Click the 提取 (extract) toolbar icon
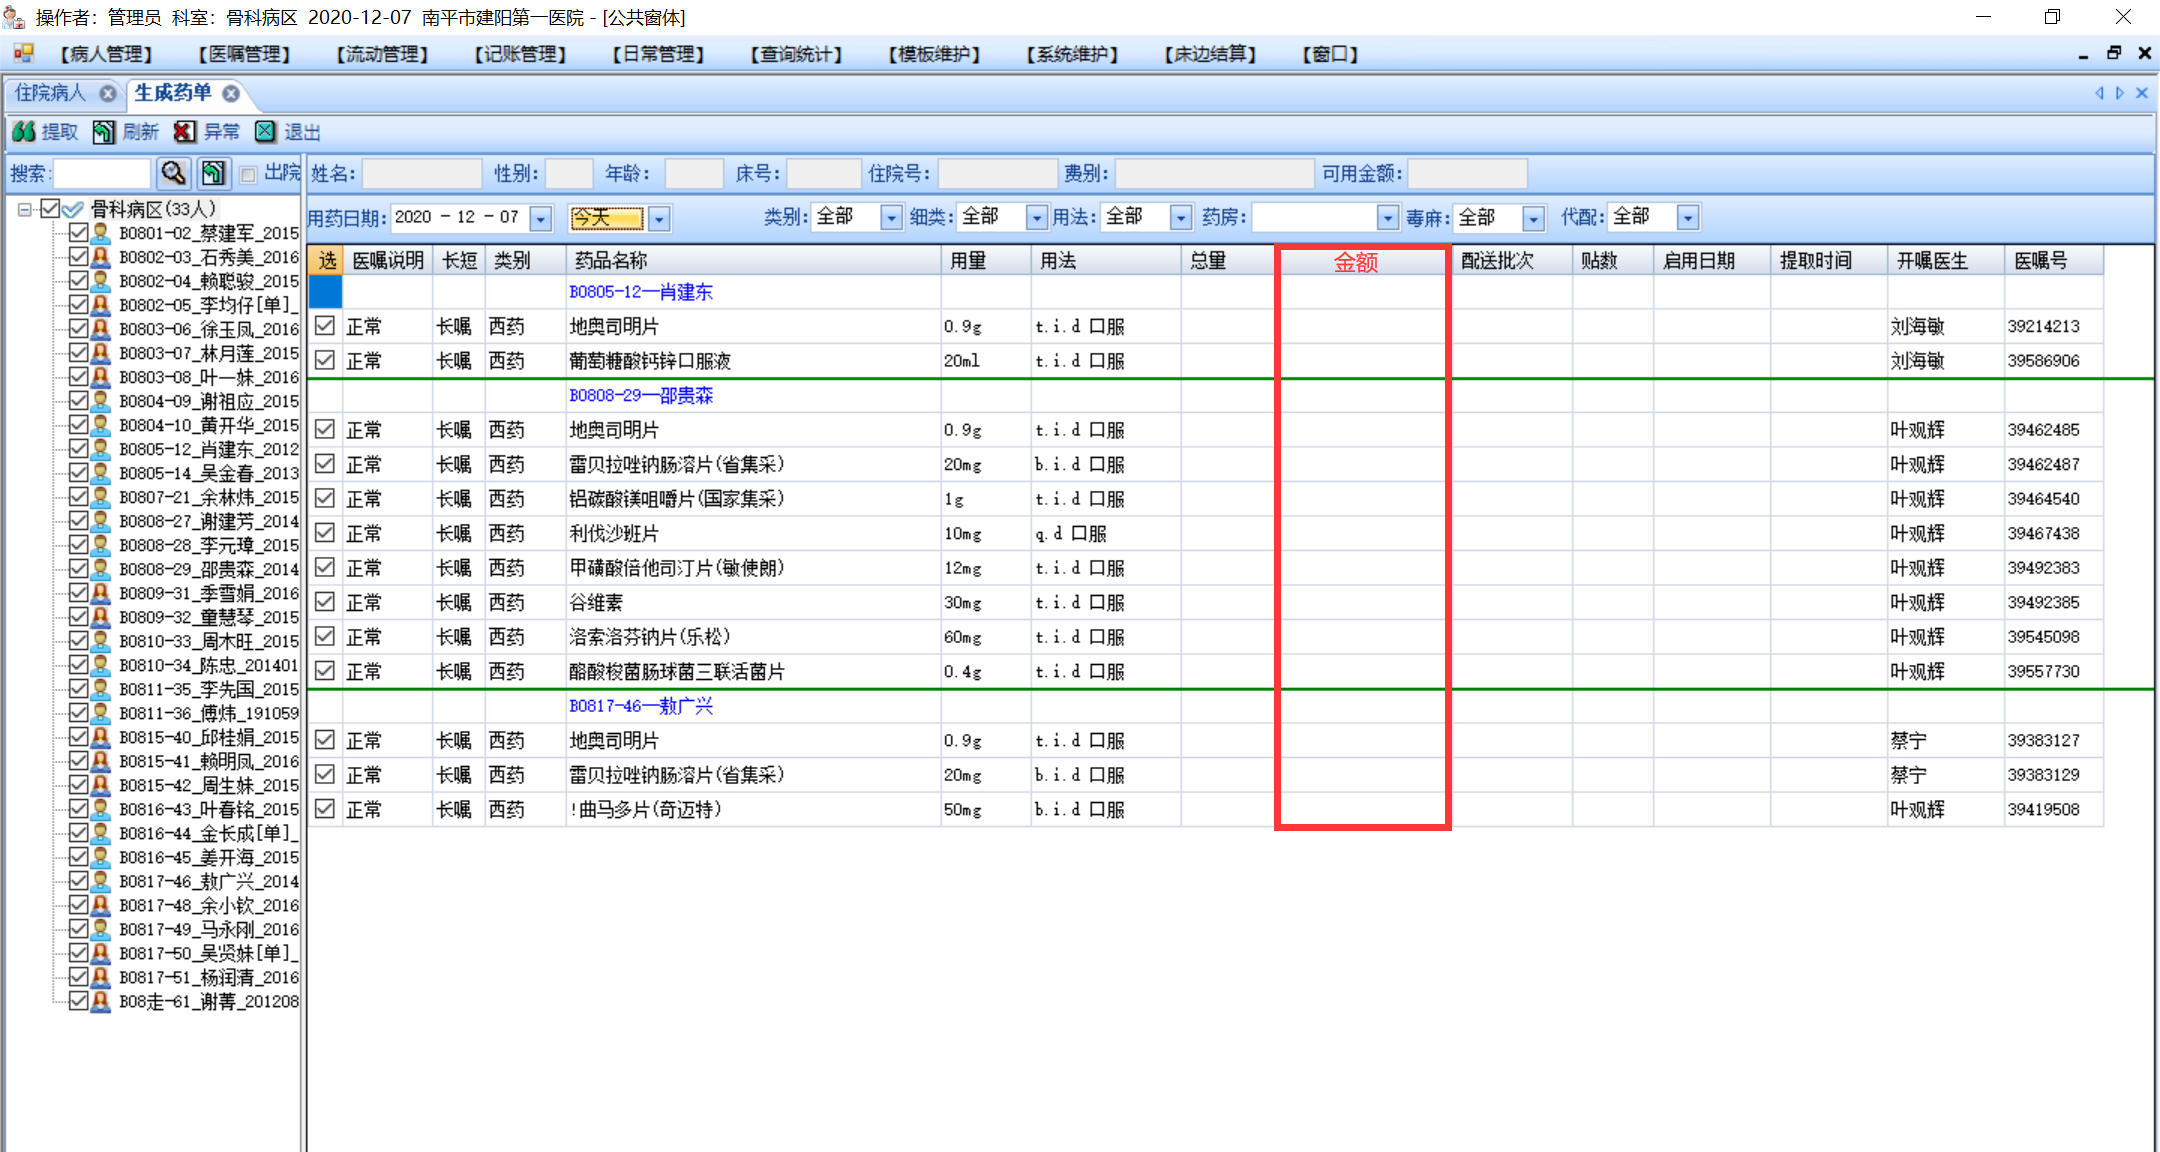The image size is (2160, 1152). (25, 132)
